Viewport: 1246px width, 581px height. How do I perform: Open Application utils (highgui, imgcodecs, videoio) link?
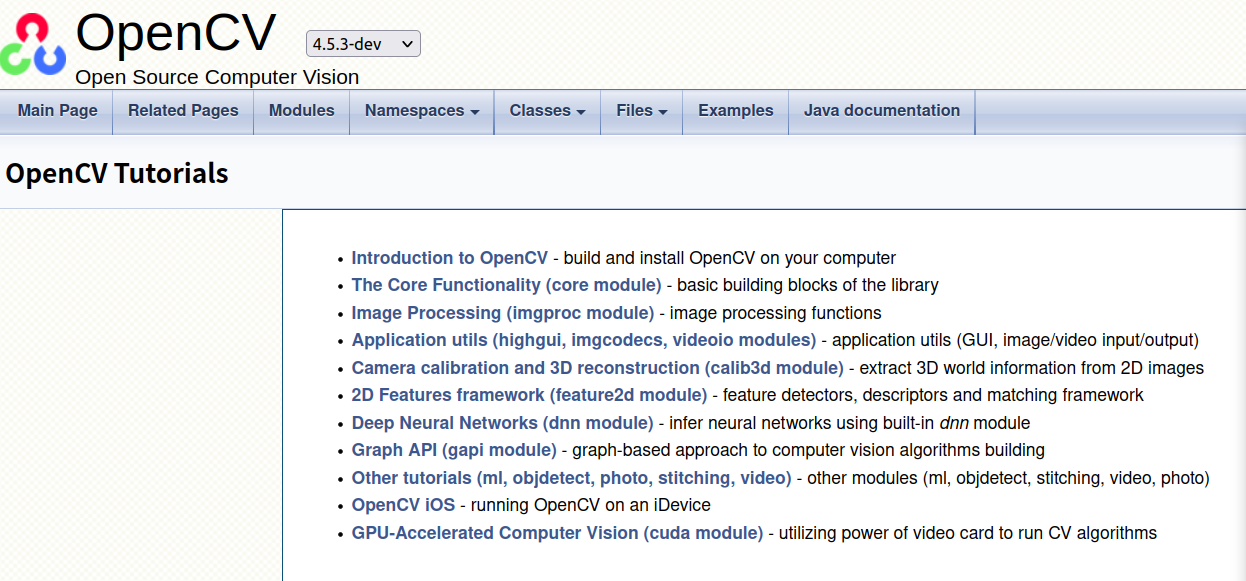(x=584, y=340)
